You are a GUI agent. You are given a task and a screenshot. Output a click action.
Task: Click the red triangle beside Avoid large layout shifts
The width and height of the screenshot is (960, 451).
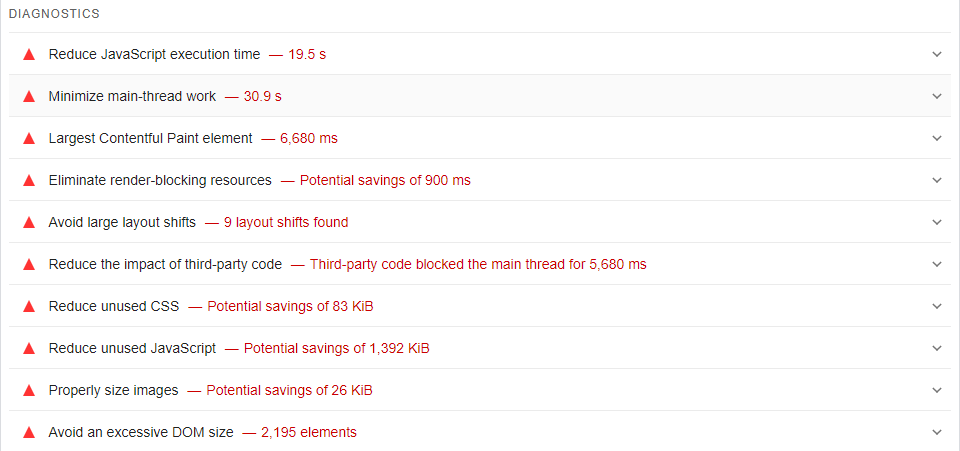click(29, 222)
